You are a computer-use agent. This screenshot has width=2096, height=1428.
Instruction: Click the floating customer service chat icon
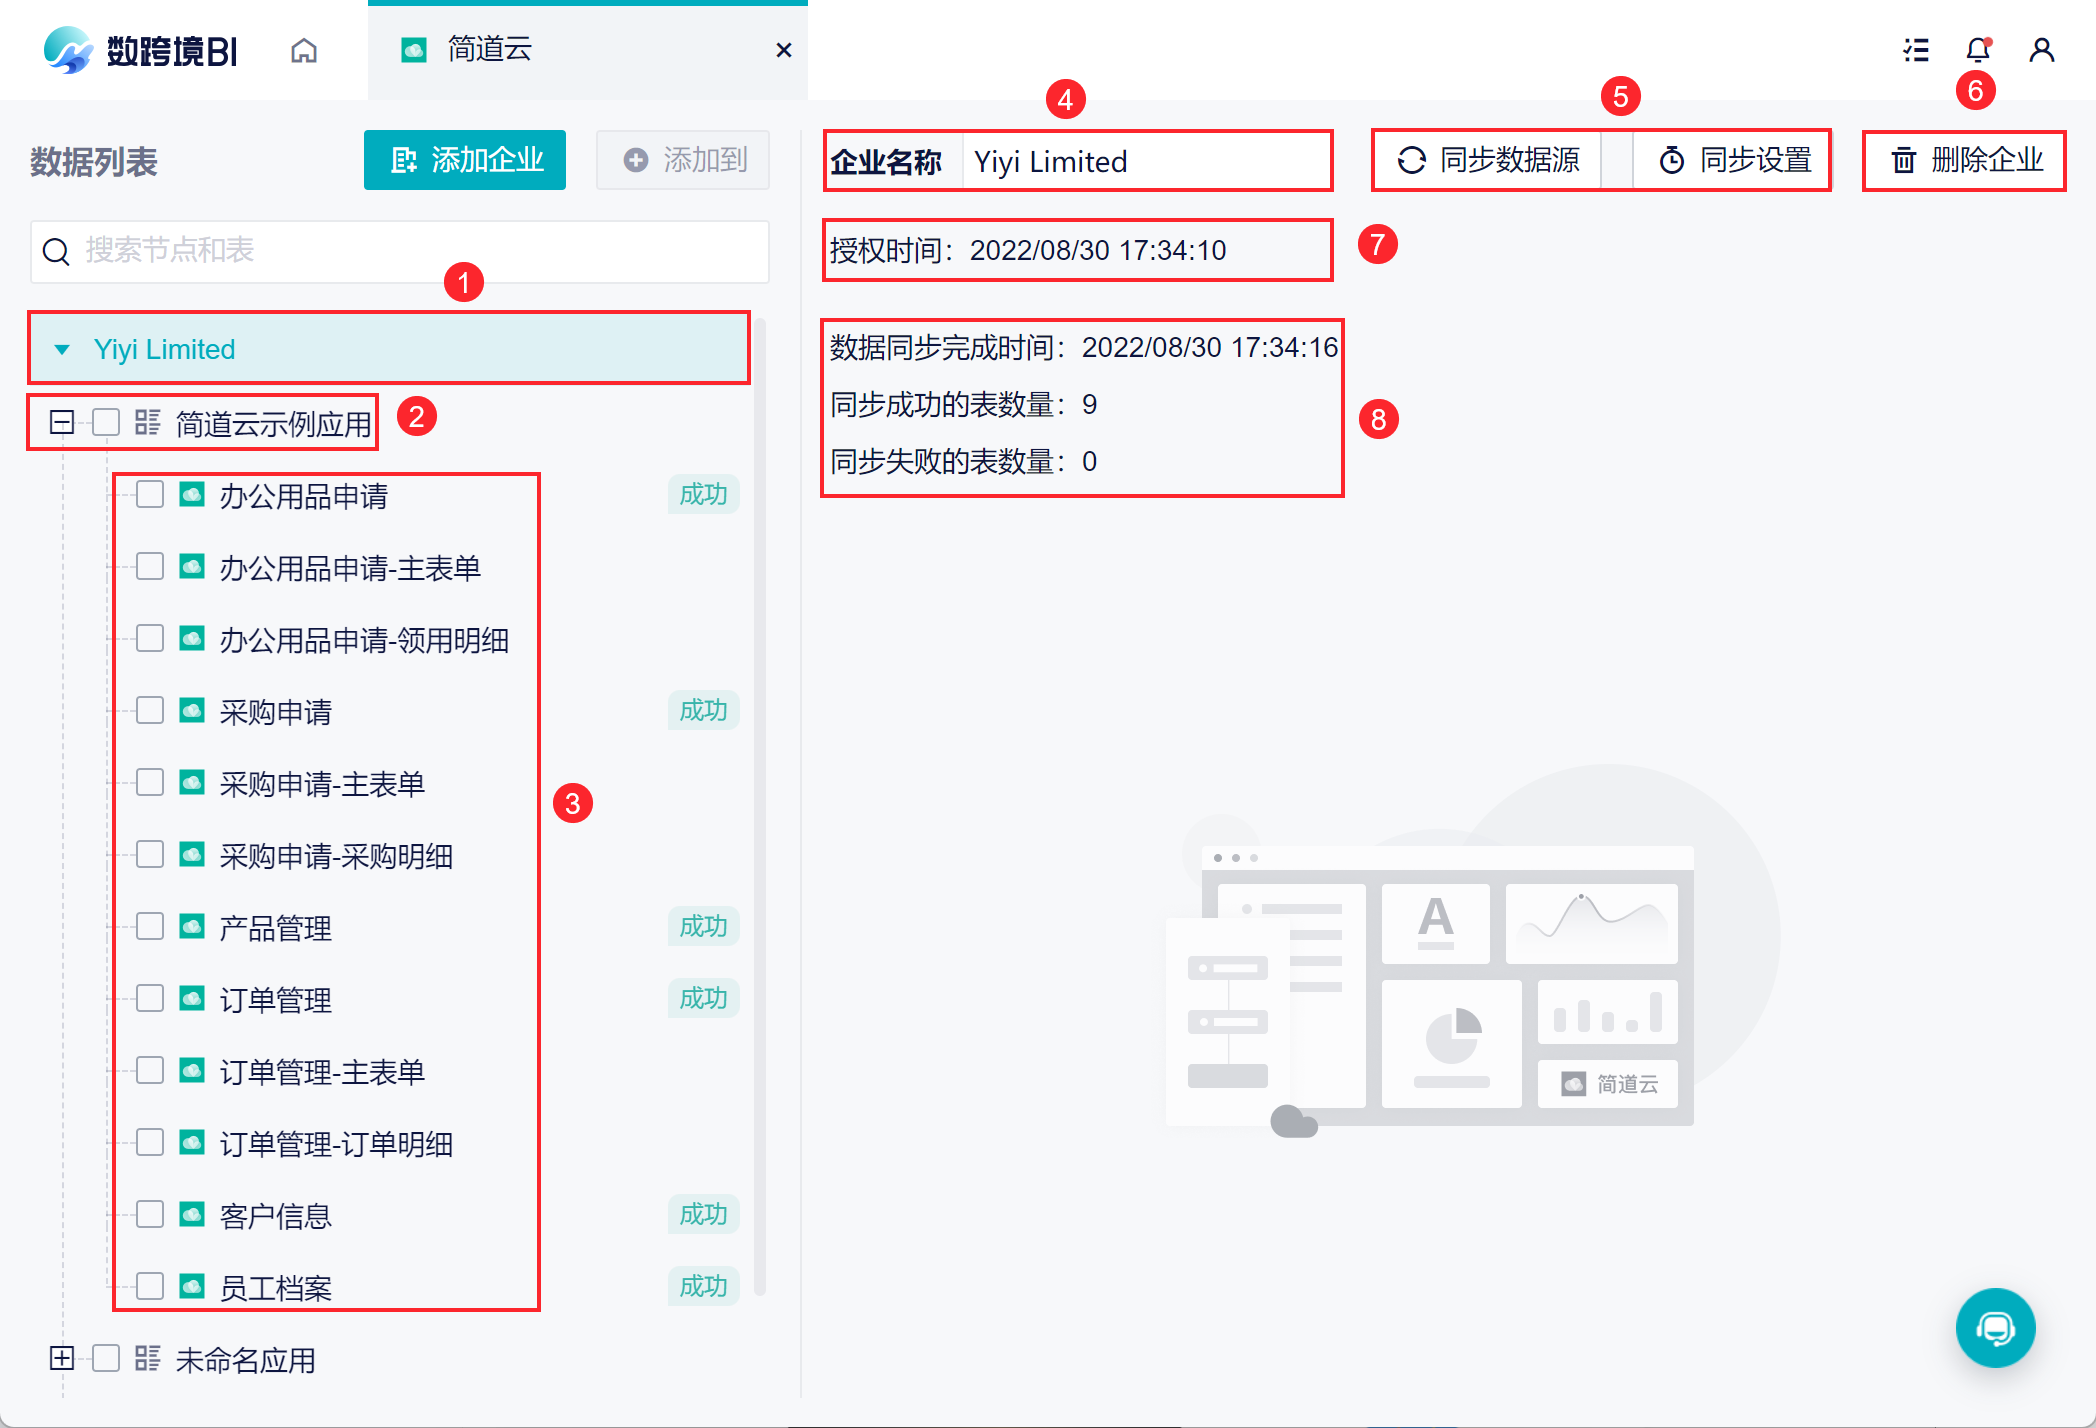click(1995, 1328)
